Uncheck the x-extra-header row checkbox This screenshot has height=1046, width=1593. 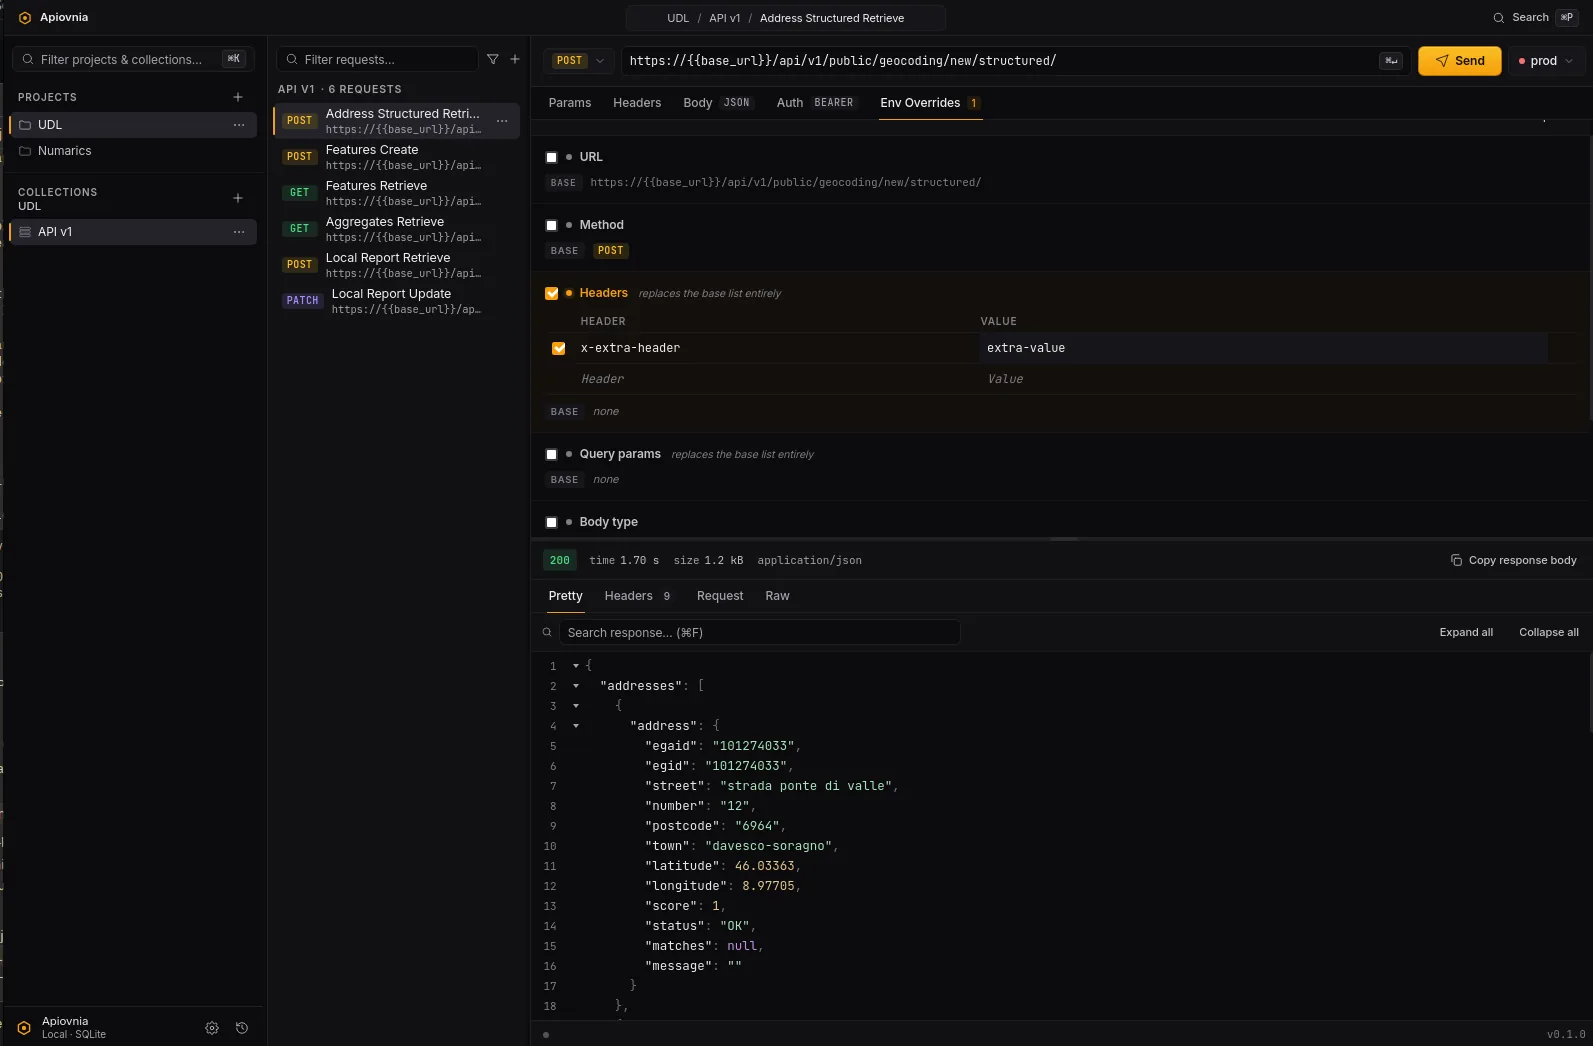point(559,348)
